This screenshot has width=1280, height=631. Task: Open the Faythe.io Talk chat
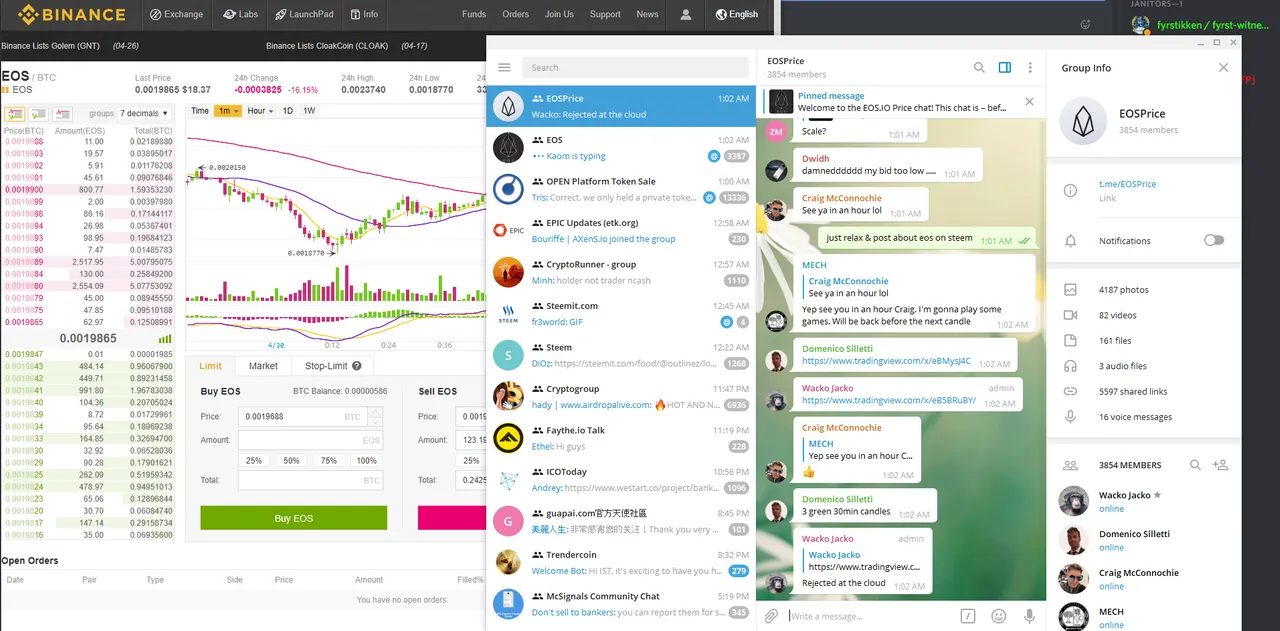(621, 438)
